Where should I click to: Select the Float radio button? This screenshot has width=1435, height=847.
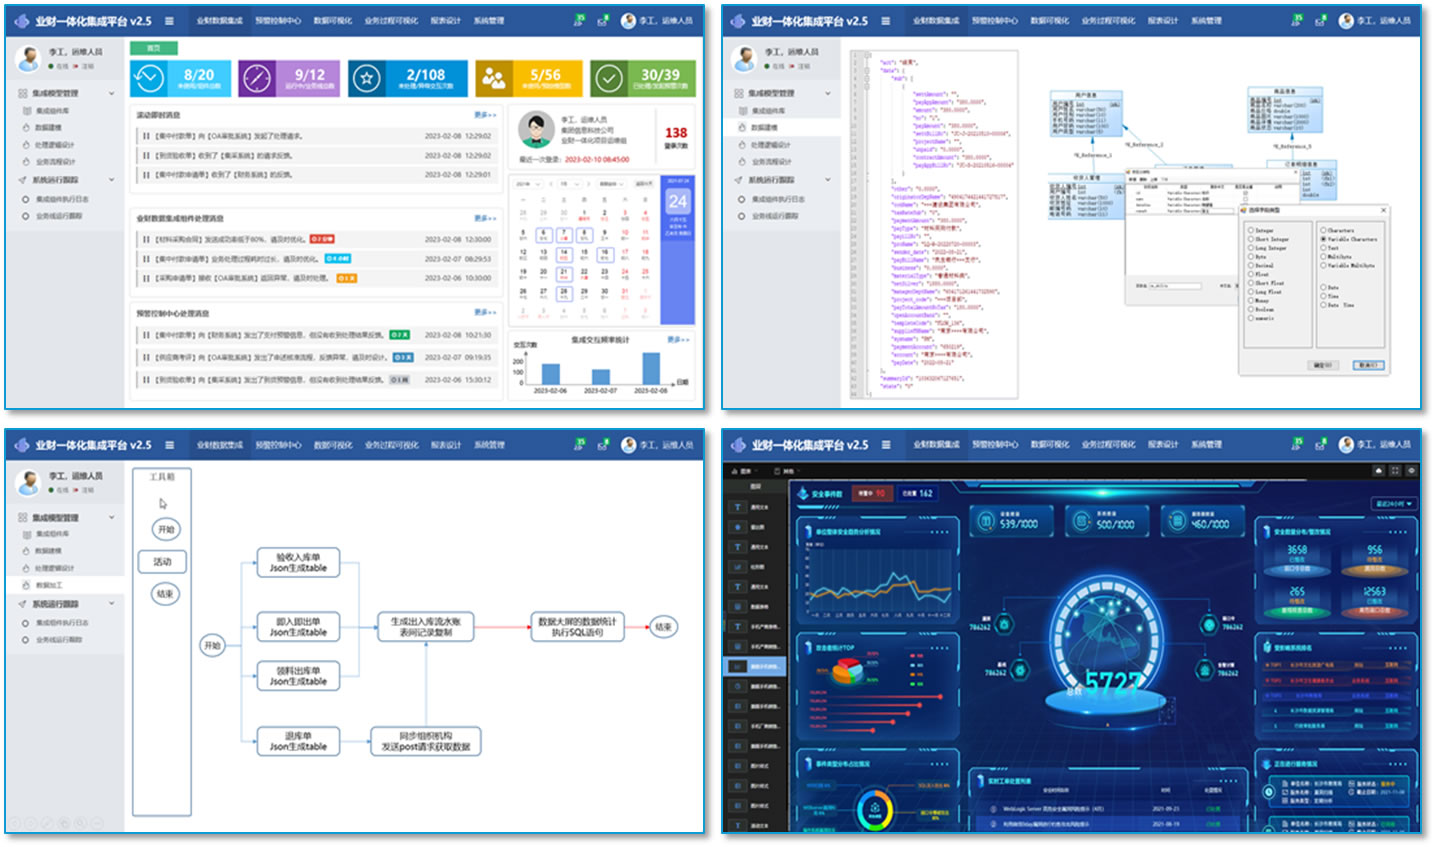pyautogui.click(x=1250, y=274)
